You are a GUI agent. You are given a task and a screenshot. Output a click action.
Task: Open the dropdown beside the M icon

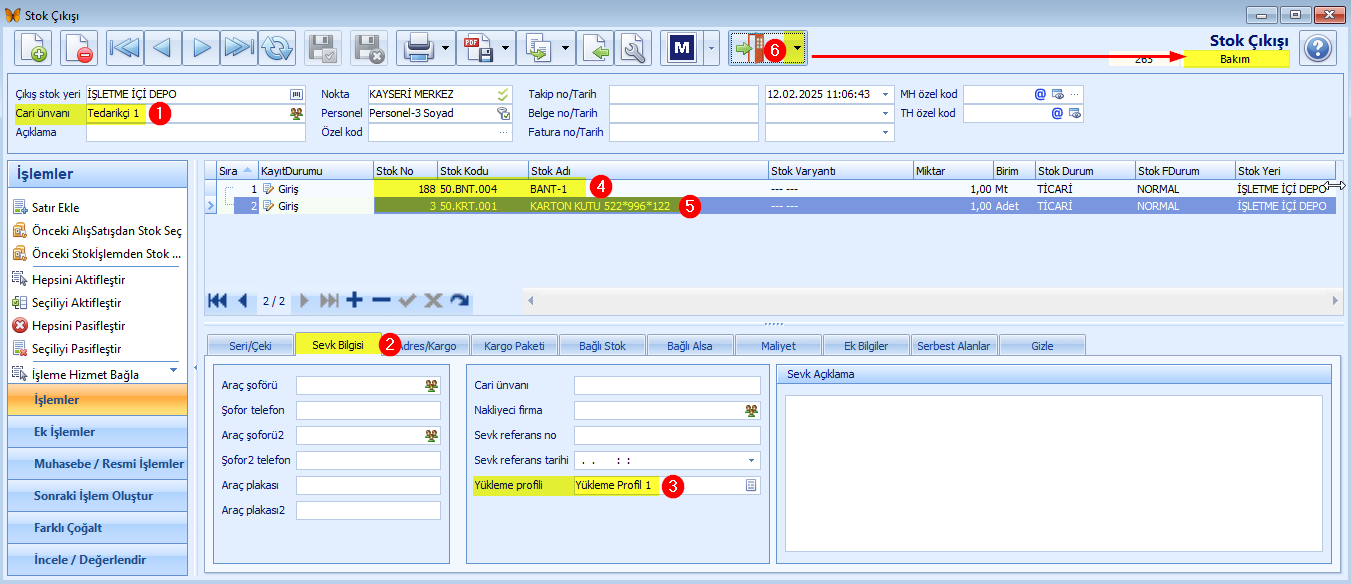(711, 48)
